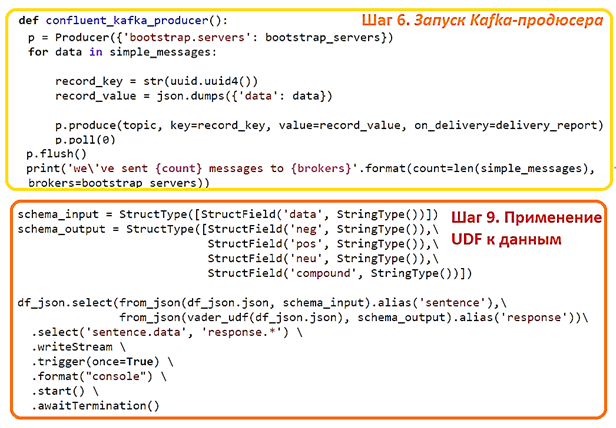The width and height of the screenshot is (616, 428).
Task: Click the 'p.produce(topic, key=record_key' line
Action: [x=329, y=125]
